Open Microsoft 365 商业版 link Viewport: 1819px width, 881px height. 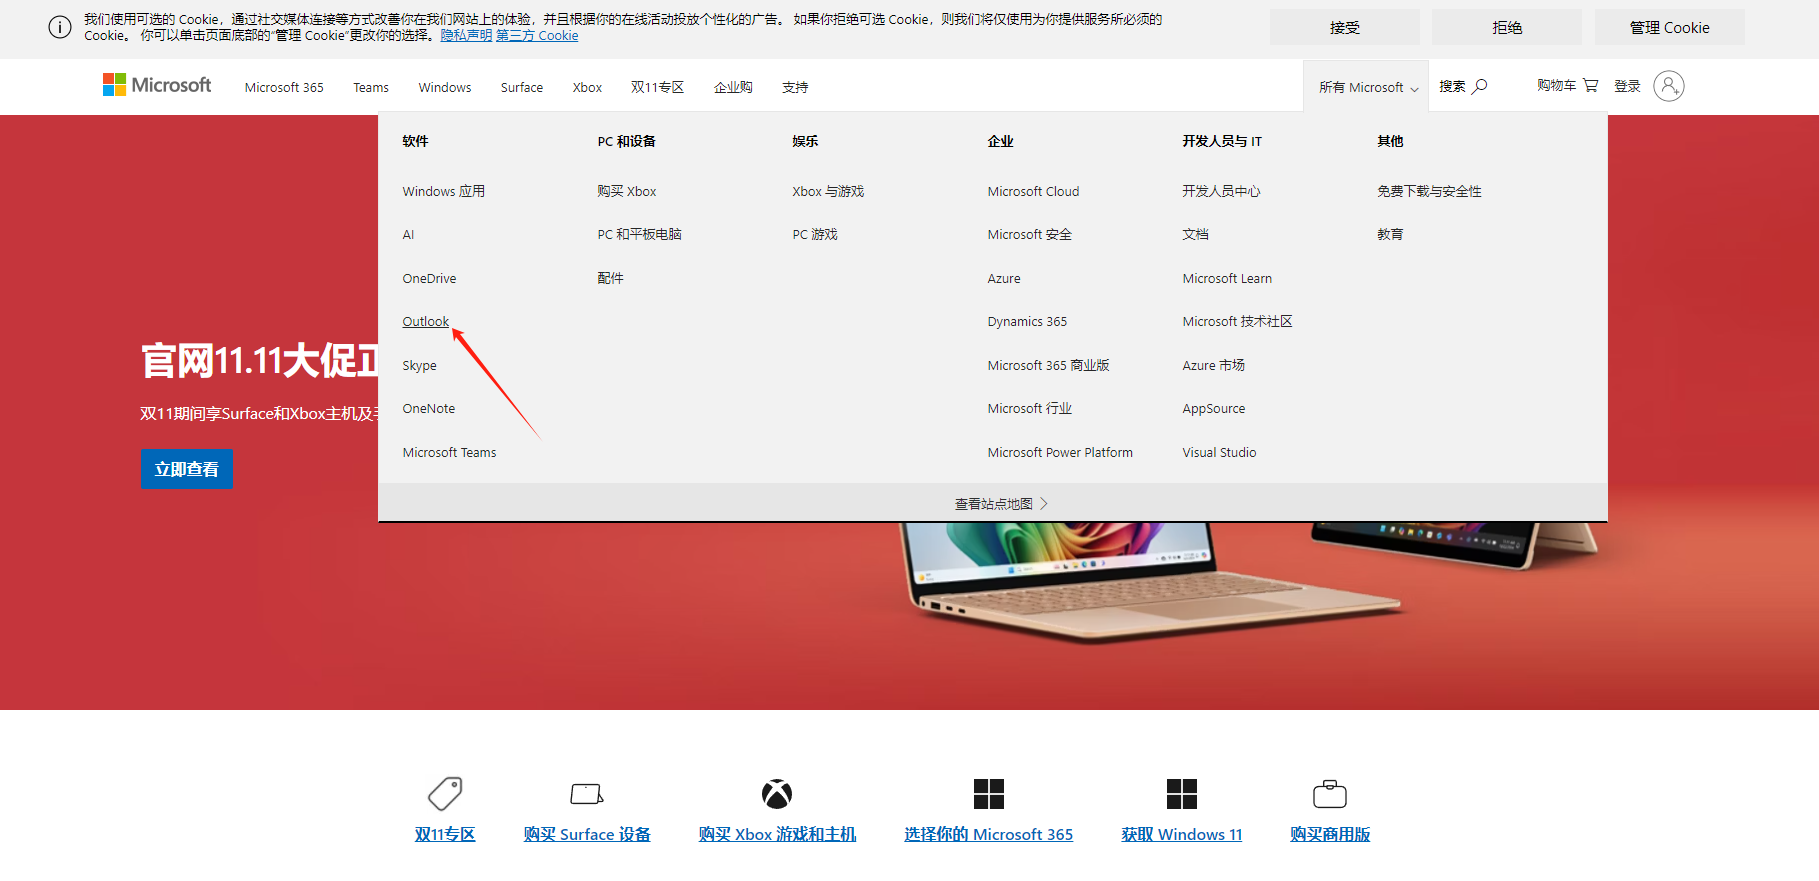tap(1048, 365)
